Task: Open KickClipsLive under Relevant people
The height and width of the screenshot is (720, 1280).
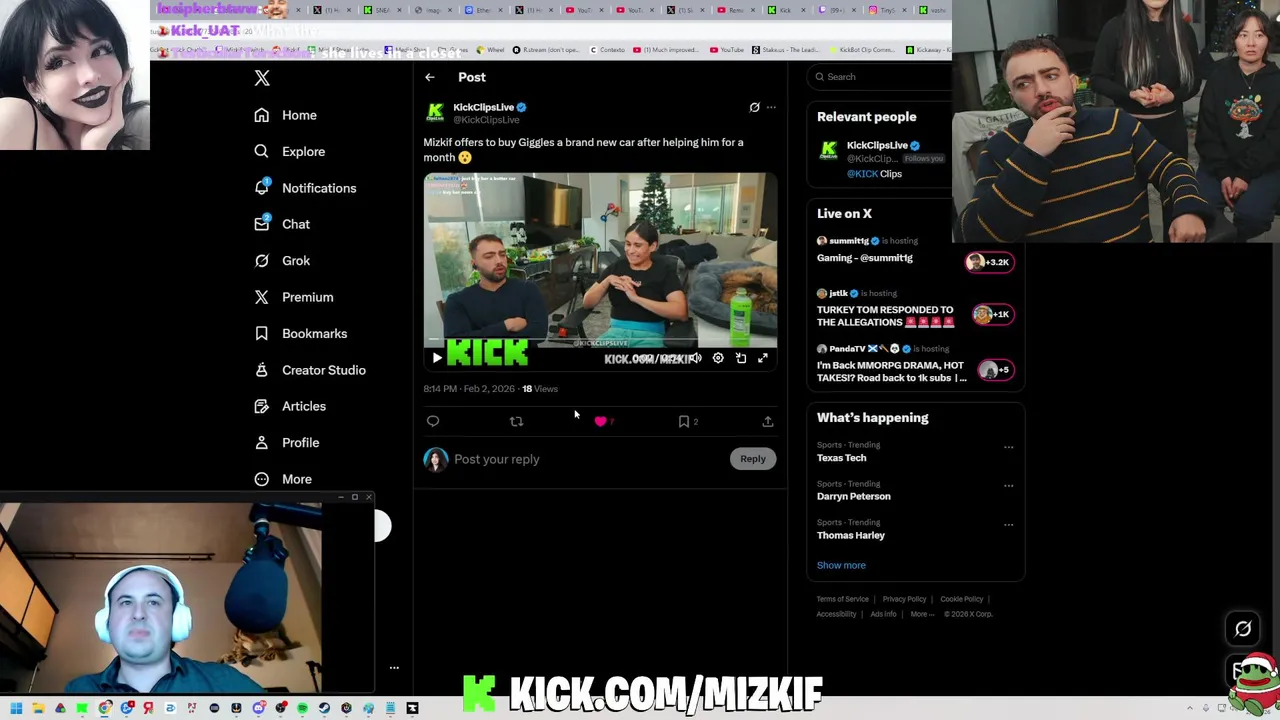Action: click(877, 145)
